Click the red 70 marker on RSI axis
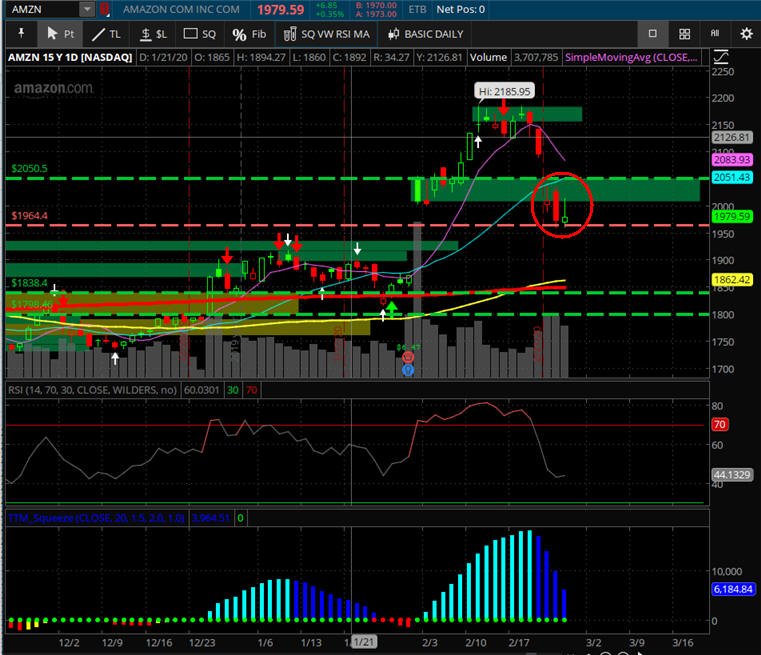Image resolution: width=761 pixels, height=655 pixels. click(719, 425)
